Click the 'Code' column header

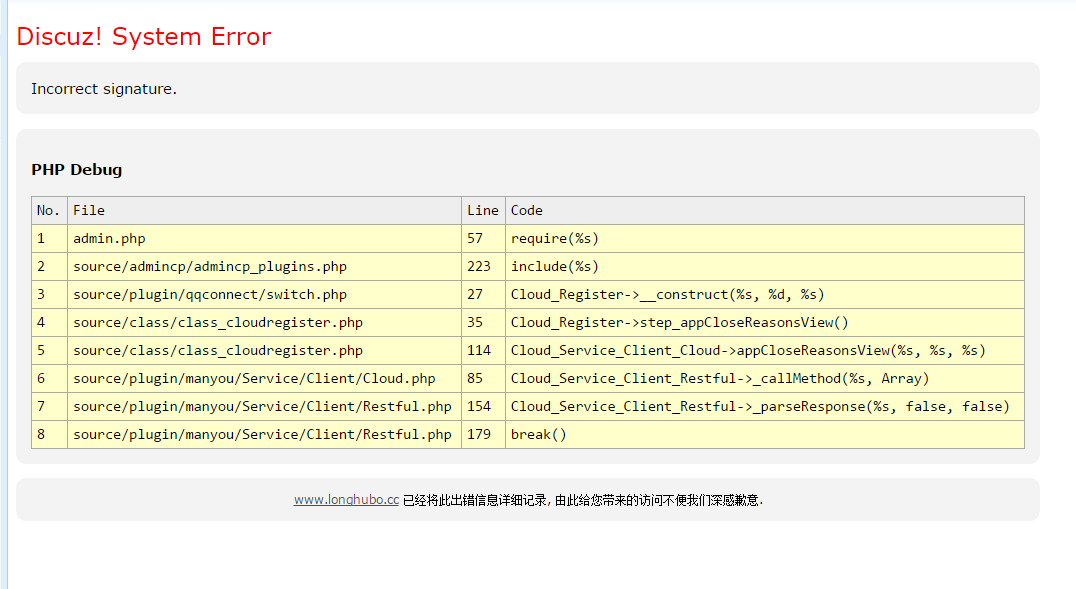click(764, 211)
